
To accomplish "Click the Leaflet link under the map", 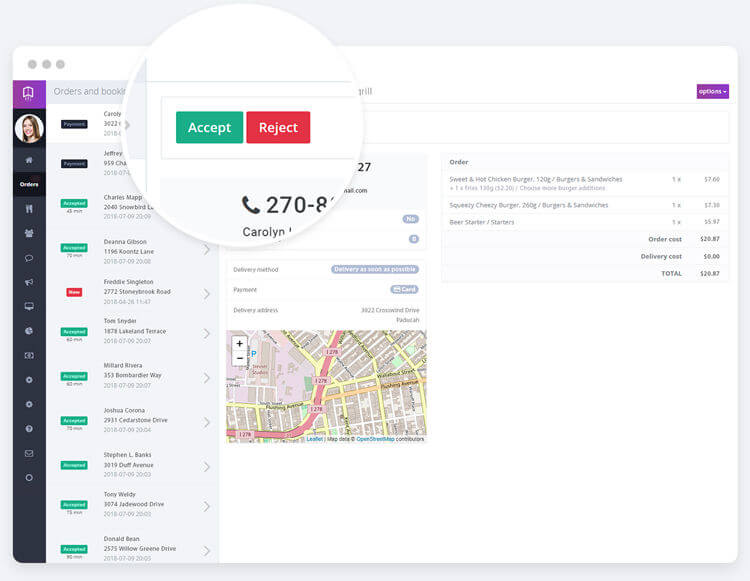I will (315, 439).
